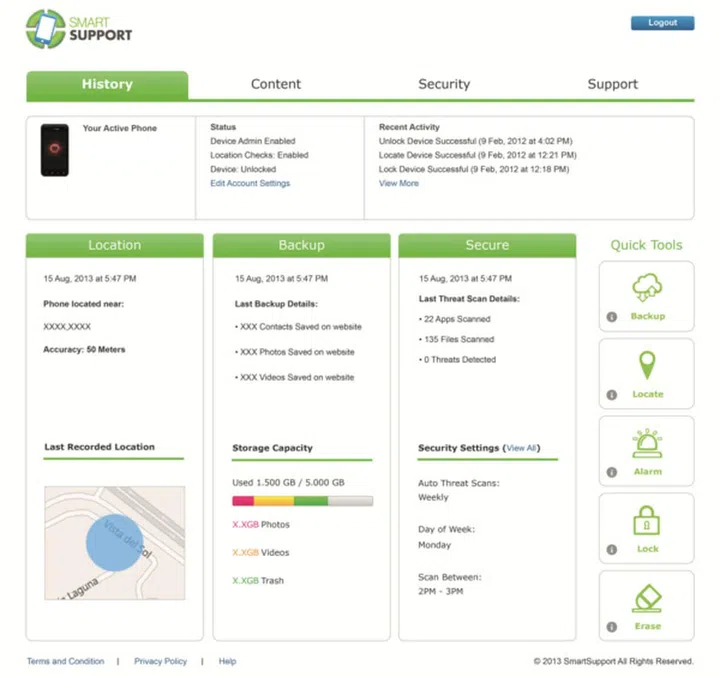
Task: Click the Backup cloud icon in Quick Tools
Action: click(647, 287)
